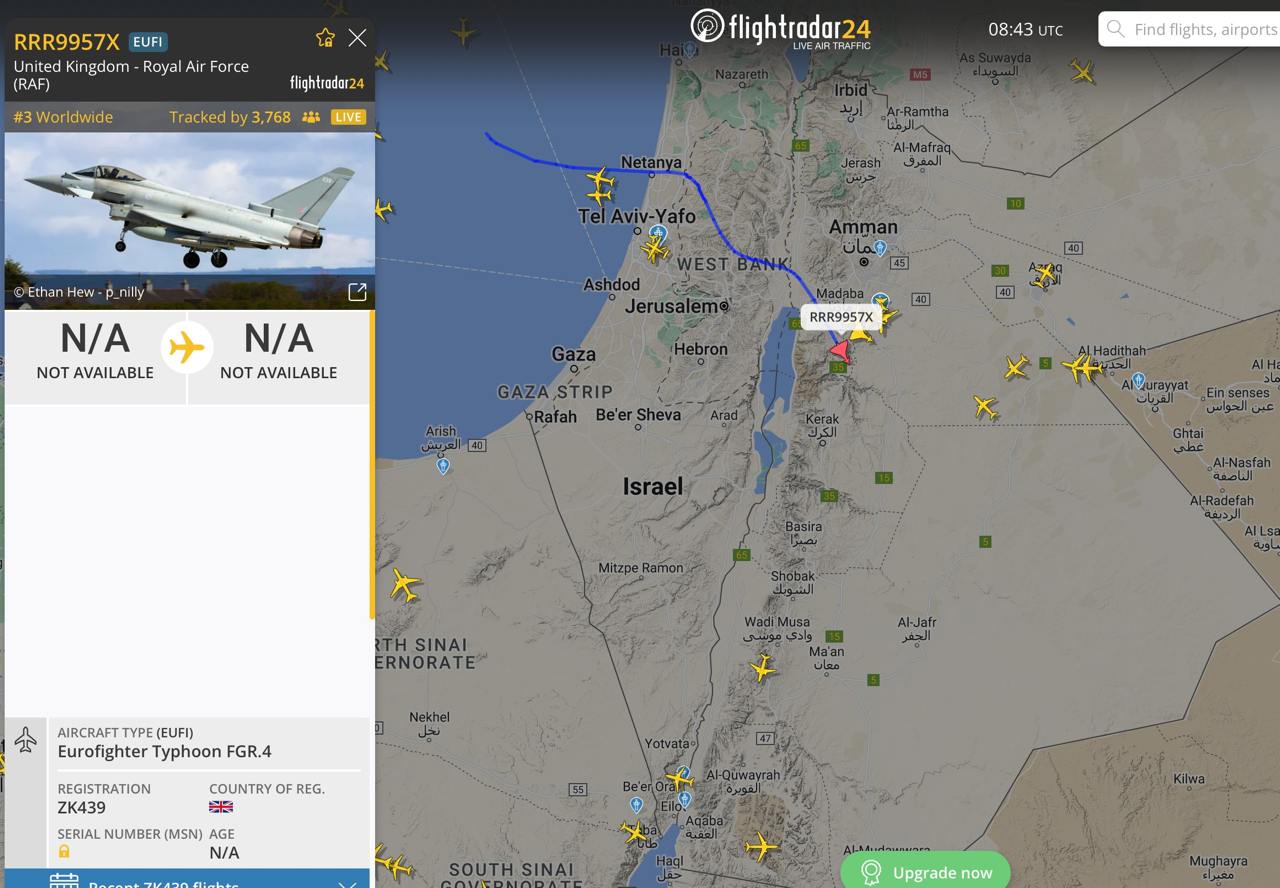Select the search magnifier icon
Image resolution: width=1280 pixels, height=888 pixels.
point(1115,29)
